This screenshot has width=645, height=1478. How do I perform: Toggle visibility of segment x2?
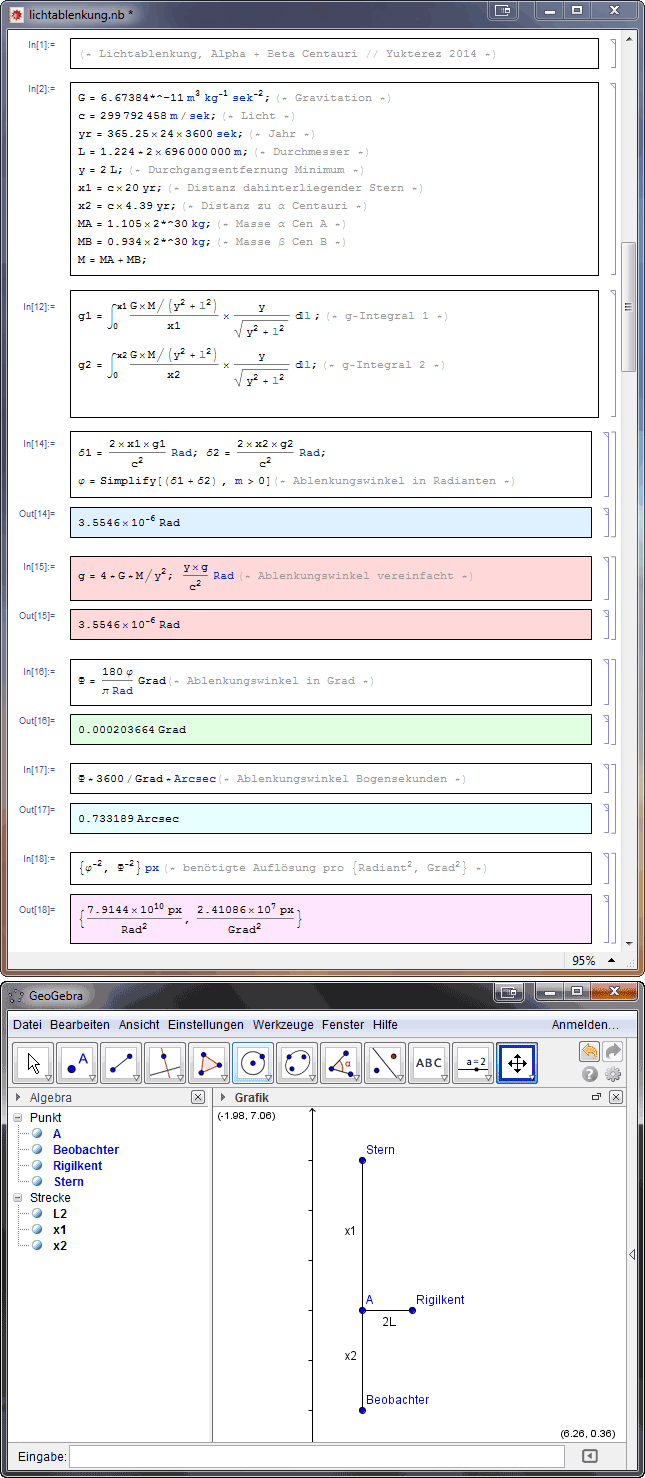point(37,1246)
